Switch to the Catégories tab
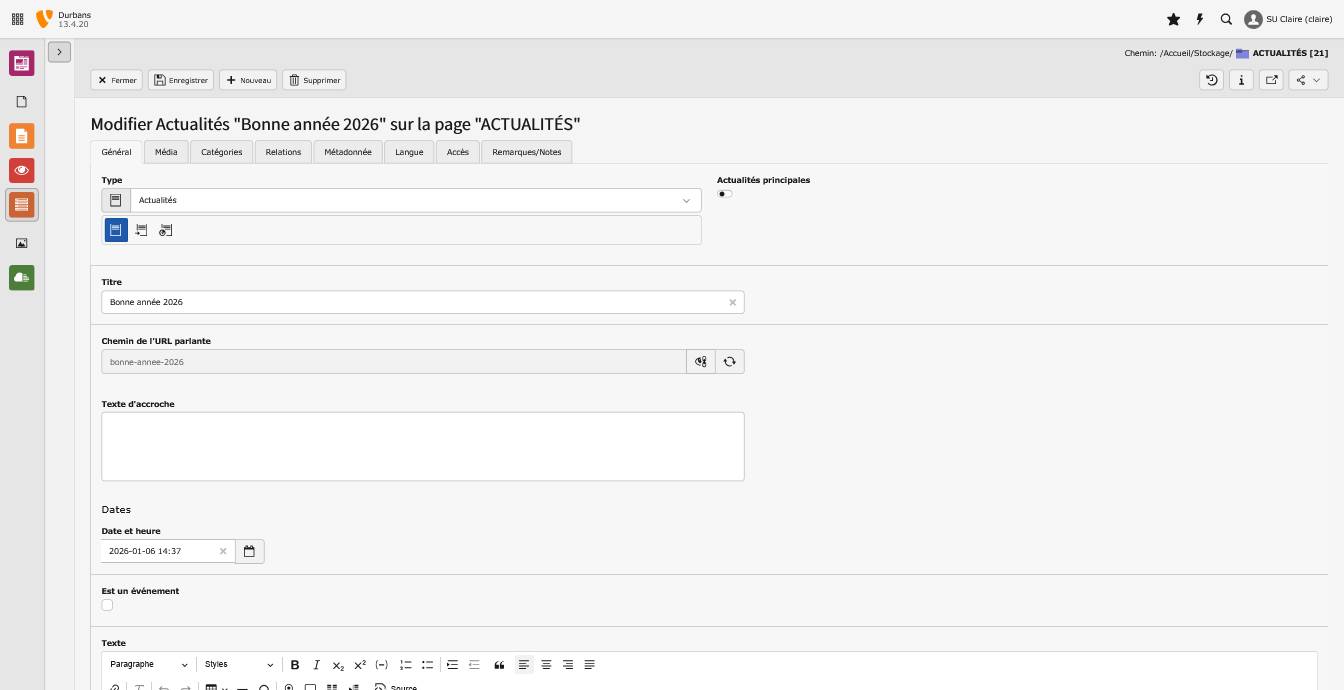 click(x=221, y=152)
